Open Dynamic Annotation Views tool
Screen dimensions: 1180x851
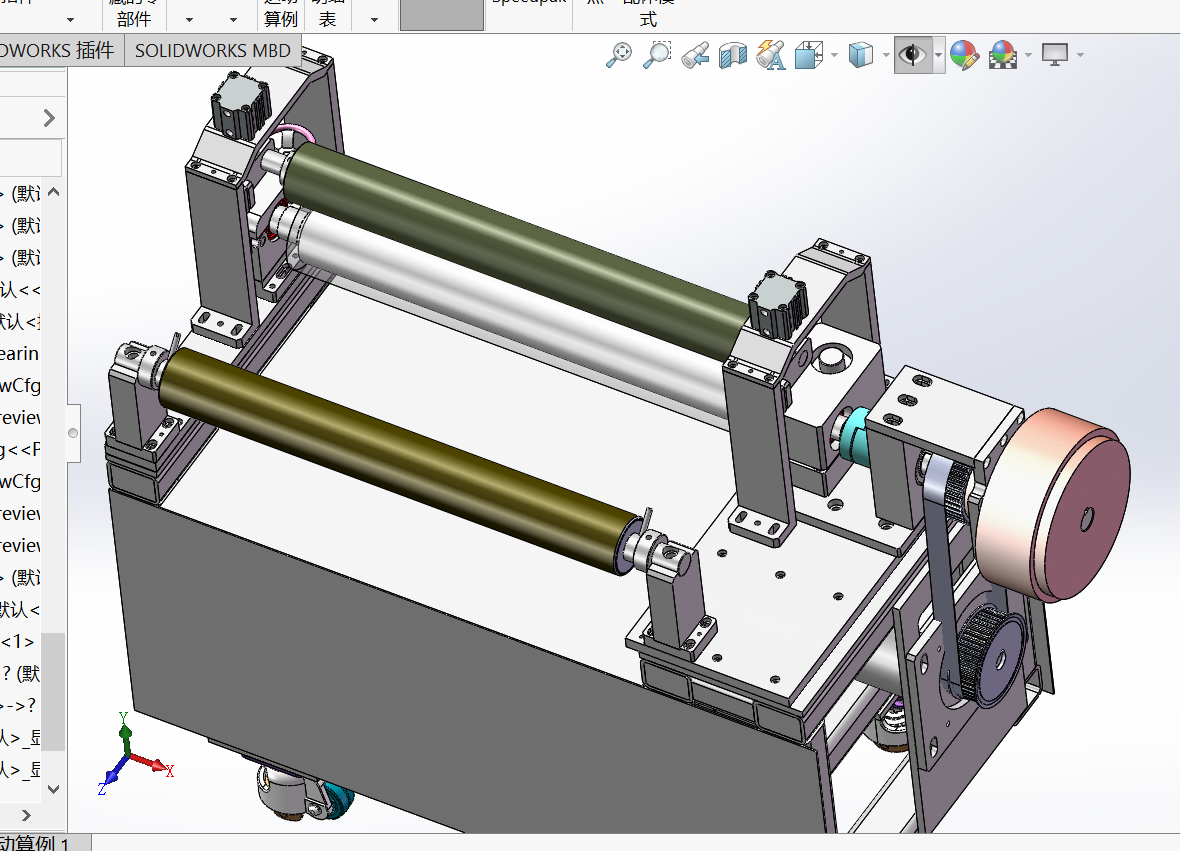click(x=771, y=55)
